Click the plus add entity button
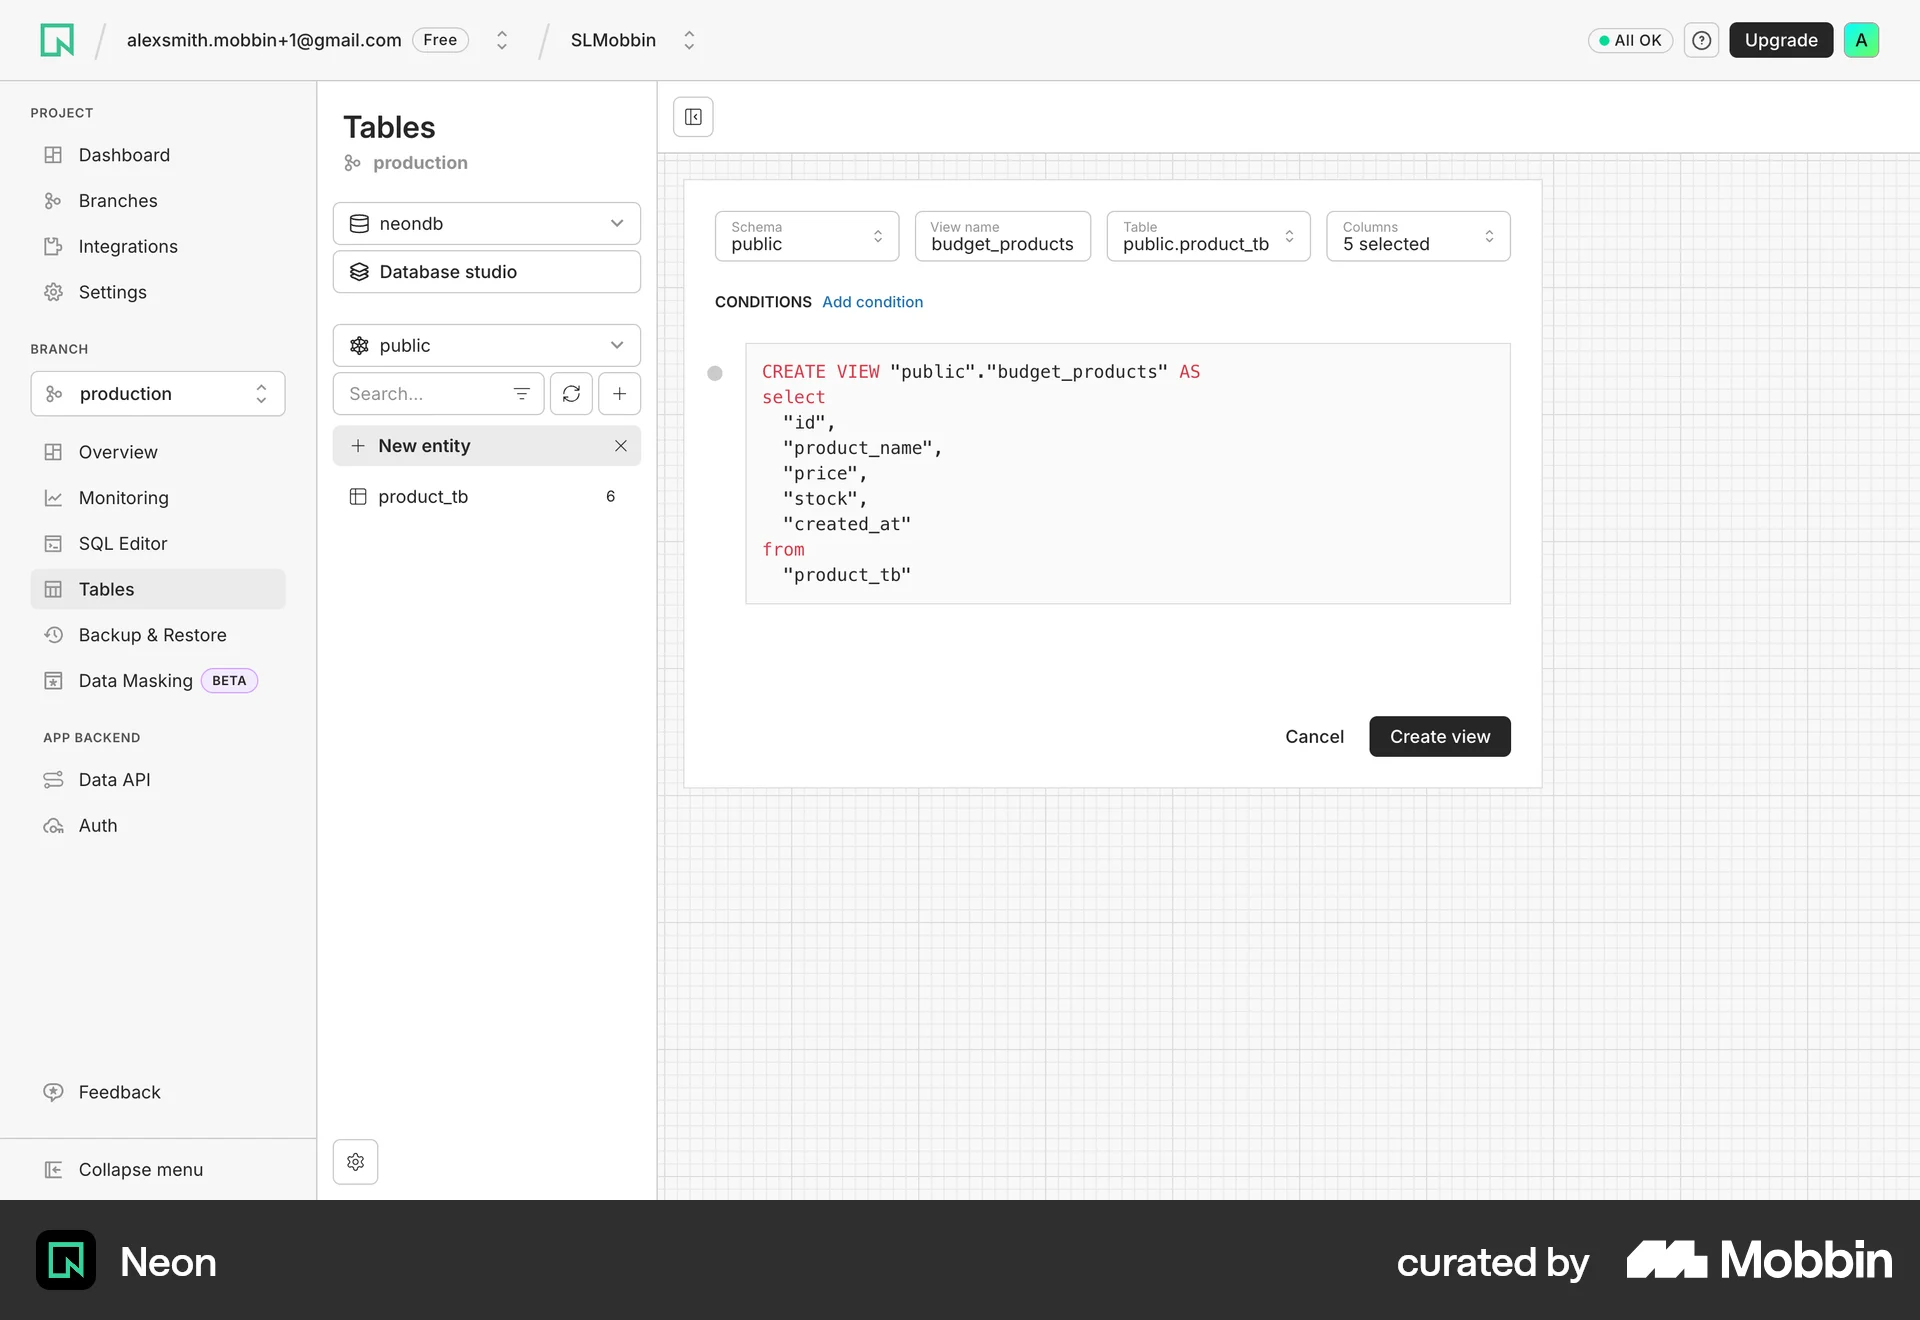This screenshot has height=1320, width=1920. (619, 394)
